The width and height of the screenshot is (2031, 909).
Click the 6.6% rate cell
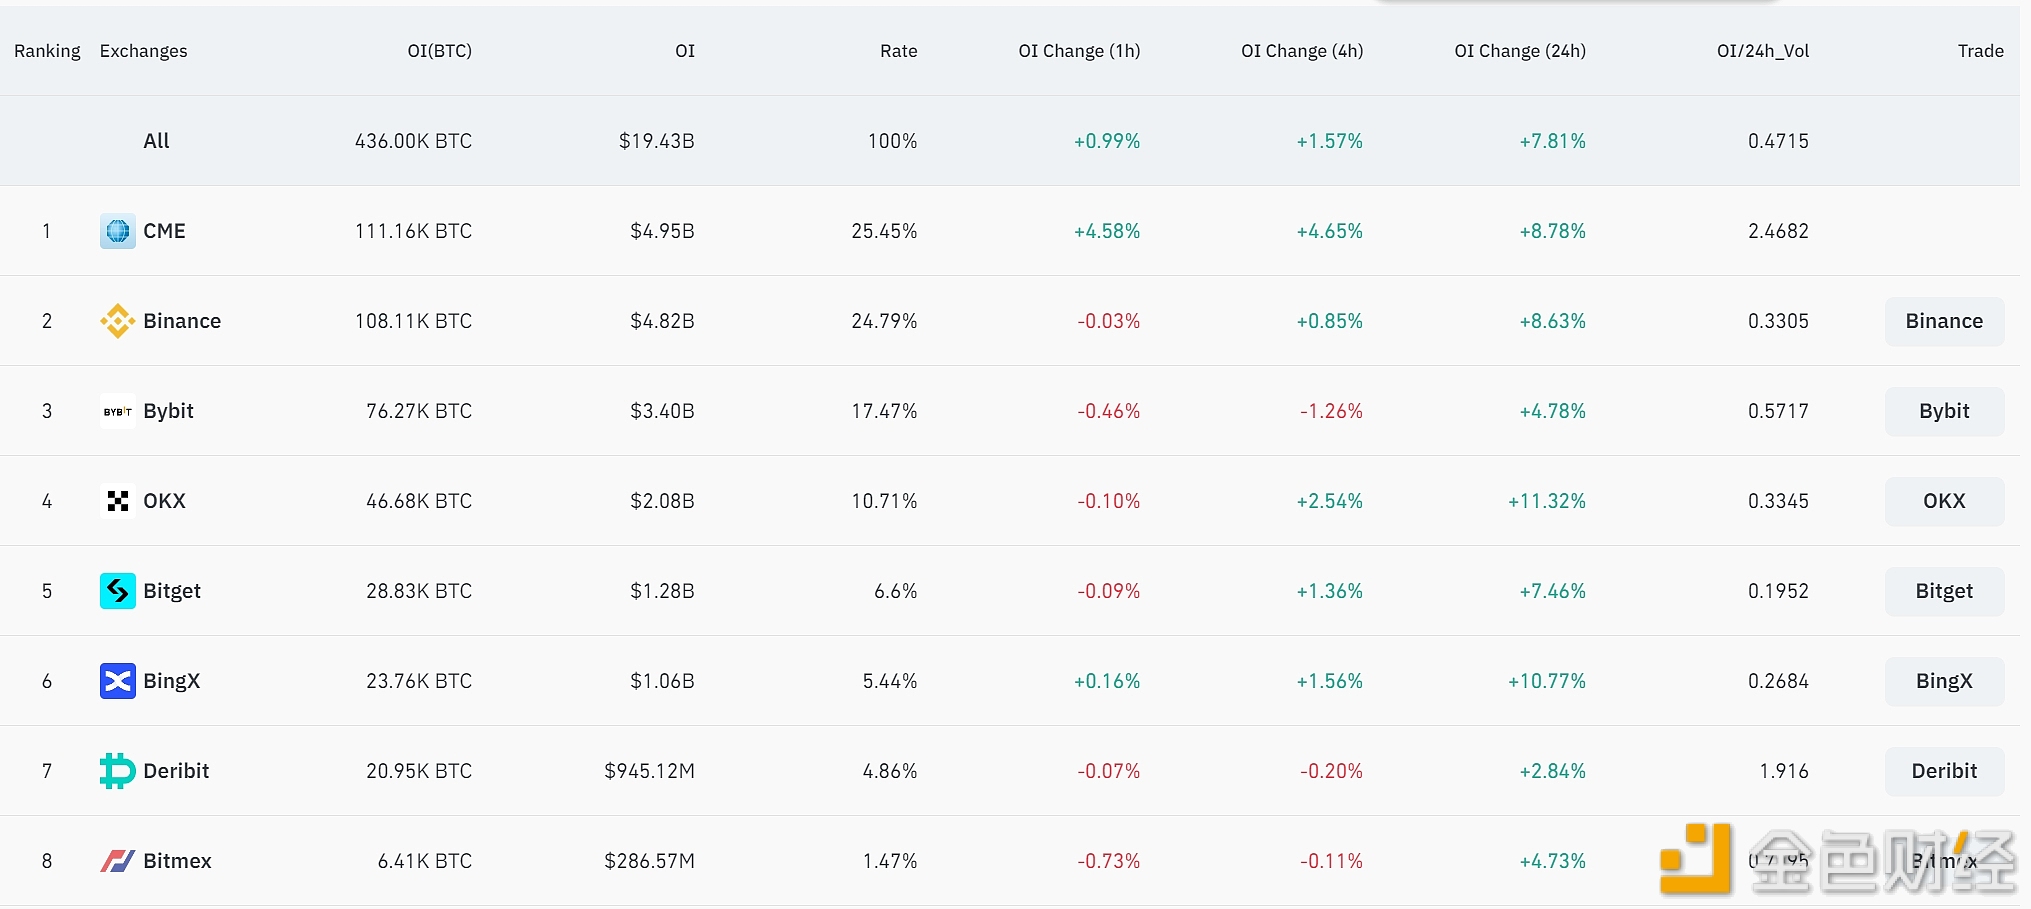pyautogui.click(x=896, y=591)
